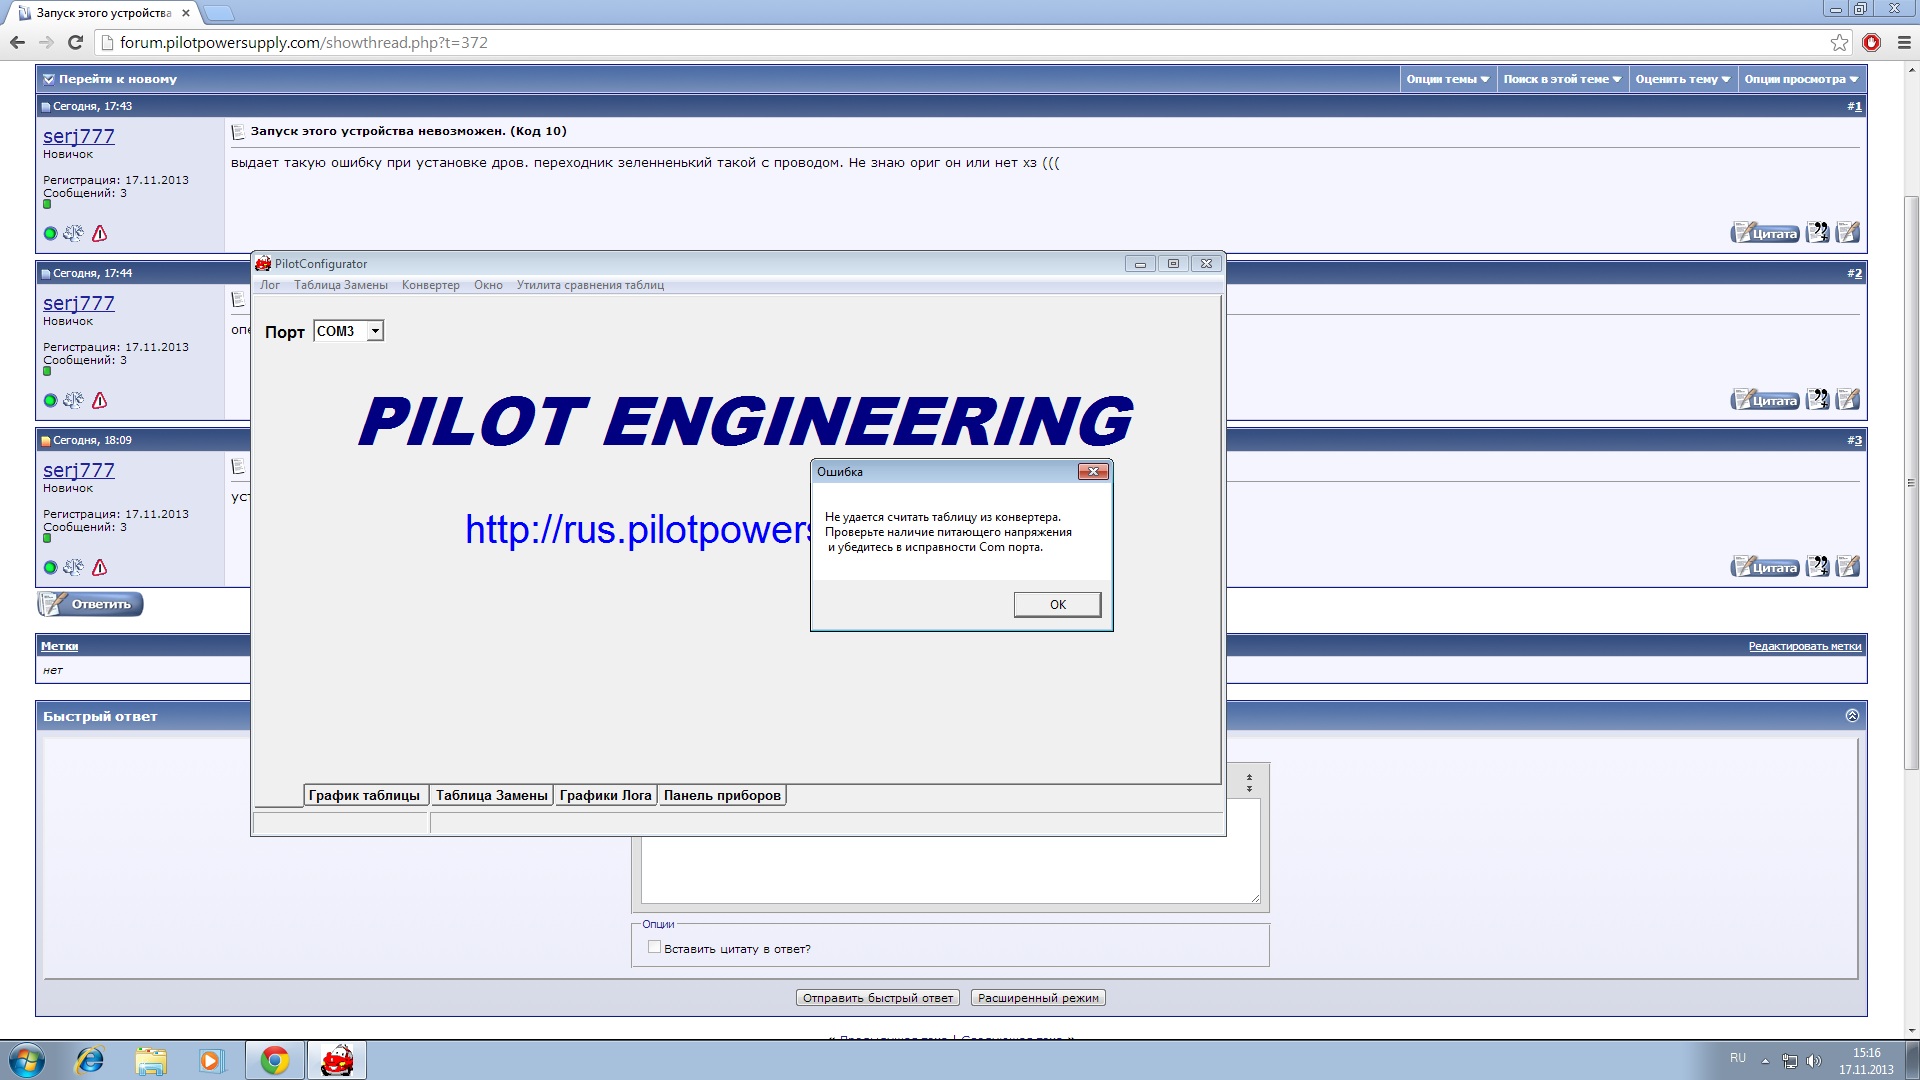Screen dimensions: 1920x1080
Task: Collapse the Быстрый ответ panel with the arrow icon
Action: pyautogui.click(x=1852, y=715)
